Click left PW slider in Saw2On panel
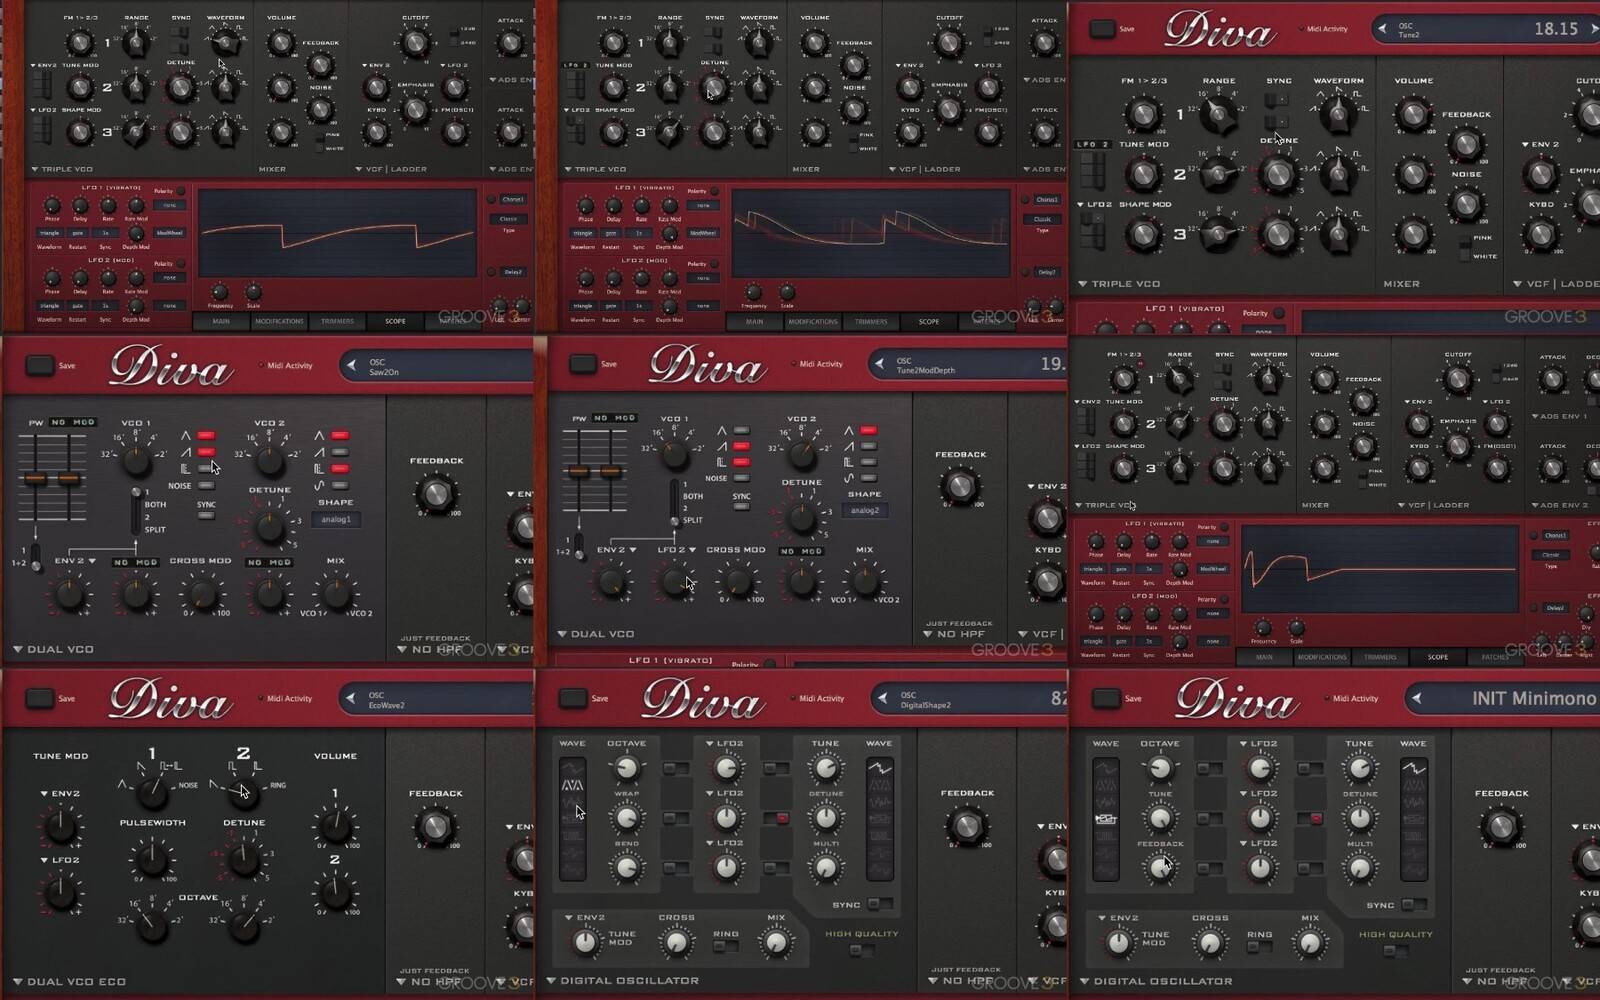Viewport: 1600px width, 1000px height. point(35,477)
